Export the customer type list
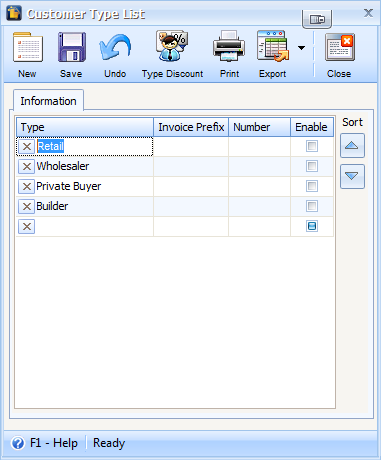This screenshot has width=381, height=460. point(273,47)
